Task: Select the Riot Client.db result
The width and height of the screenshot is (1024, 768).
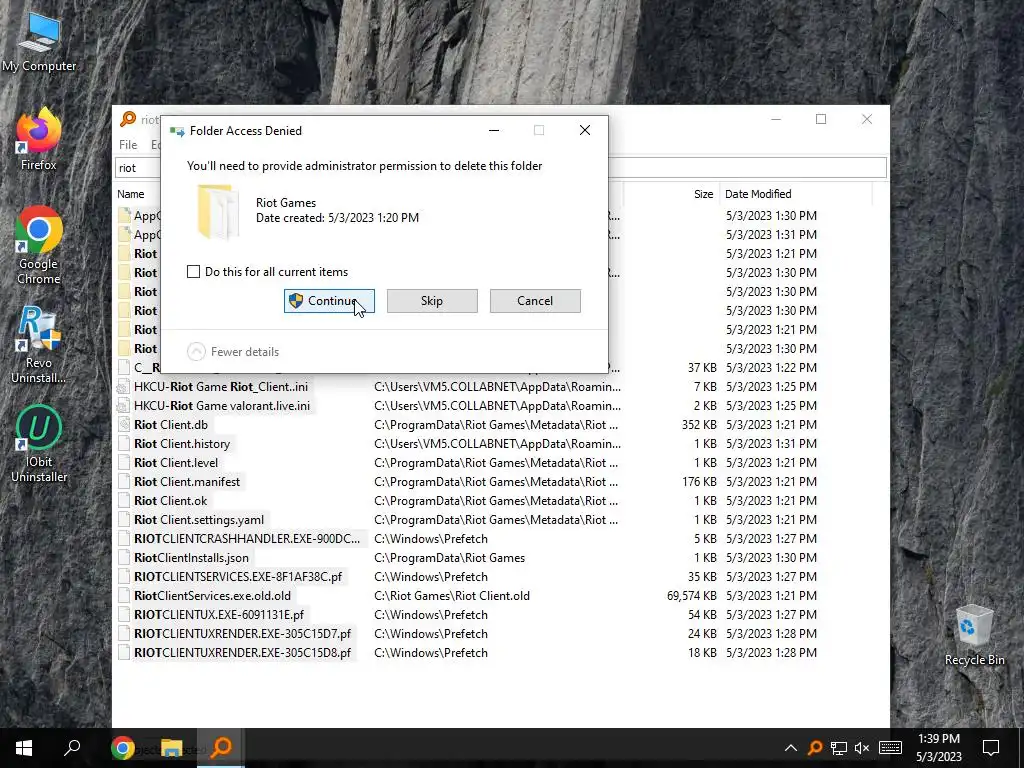Action: (x=171, y=424)
